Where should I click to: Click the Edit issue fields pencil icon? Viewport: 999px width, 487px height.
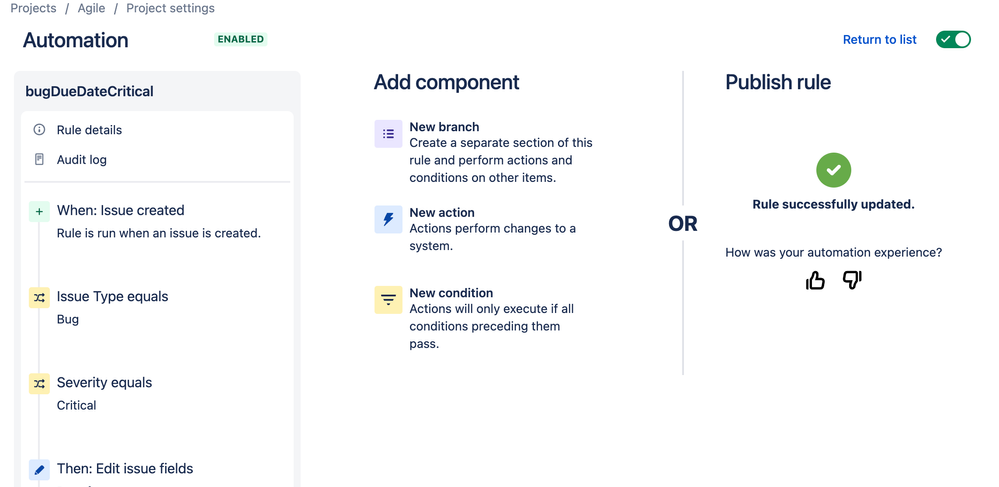(x=39, y=469)
